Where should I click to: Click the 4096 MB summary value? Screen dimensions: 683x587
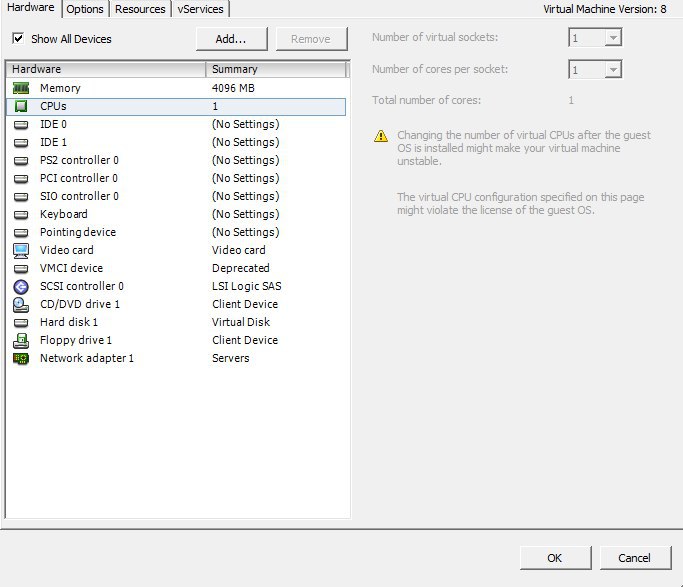point(233,88)
